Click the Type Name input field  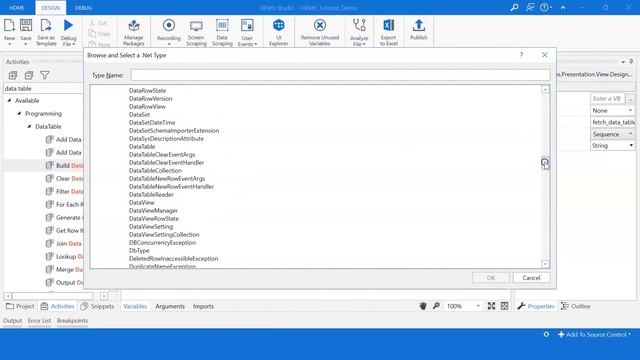pos(340,75)
